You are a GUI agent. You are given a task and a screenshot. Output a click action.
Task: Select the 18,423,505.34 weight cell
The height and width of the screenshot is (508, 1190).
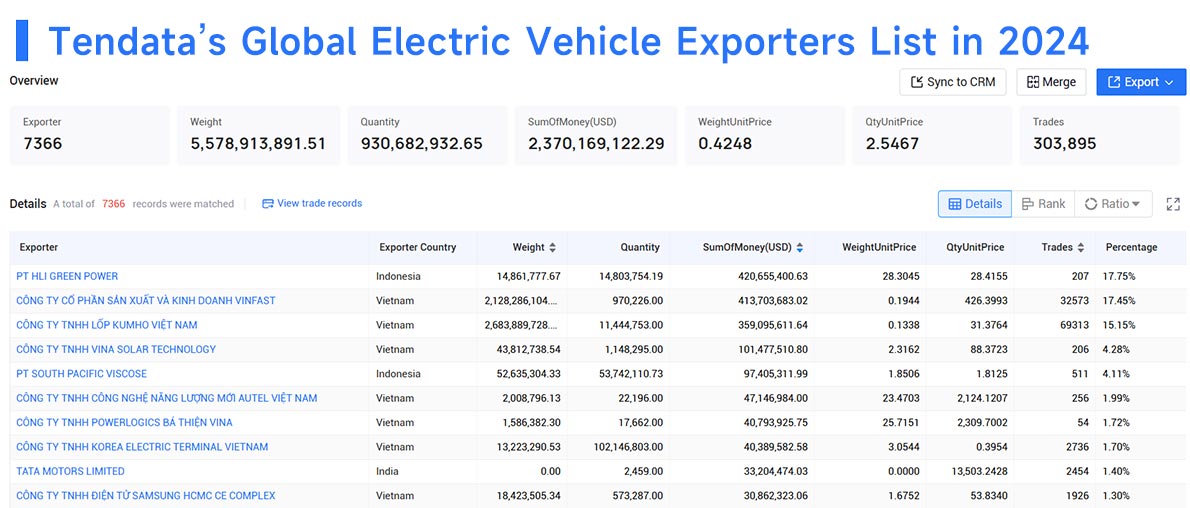[x=521, y=495]
